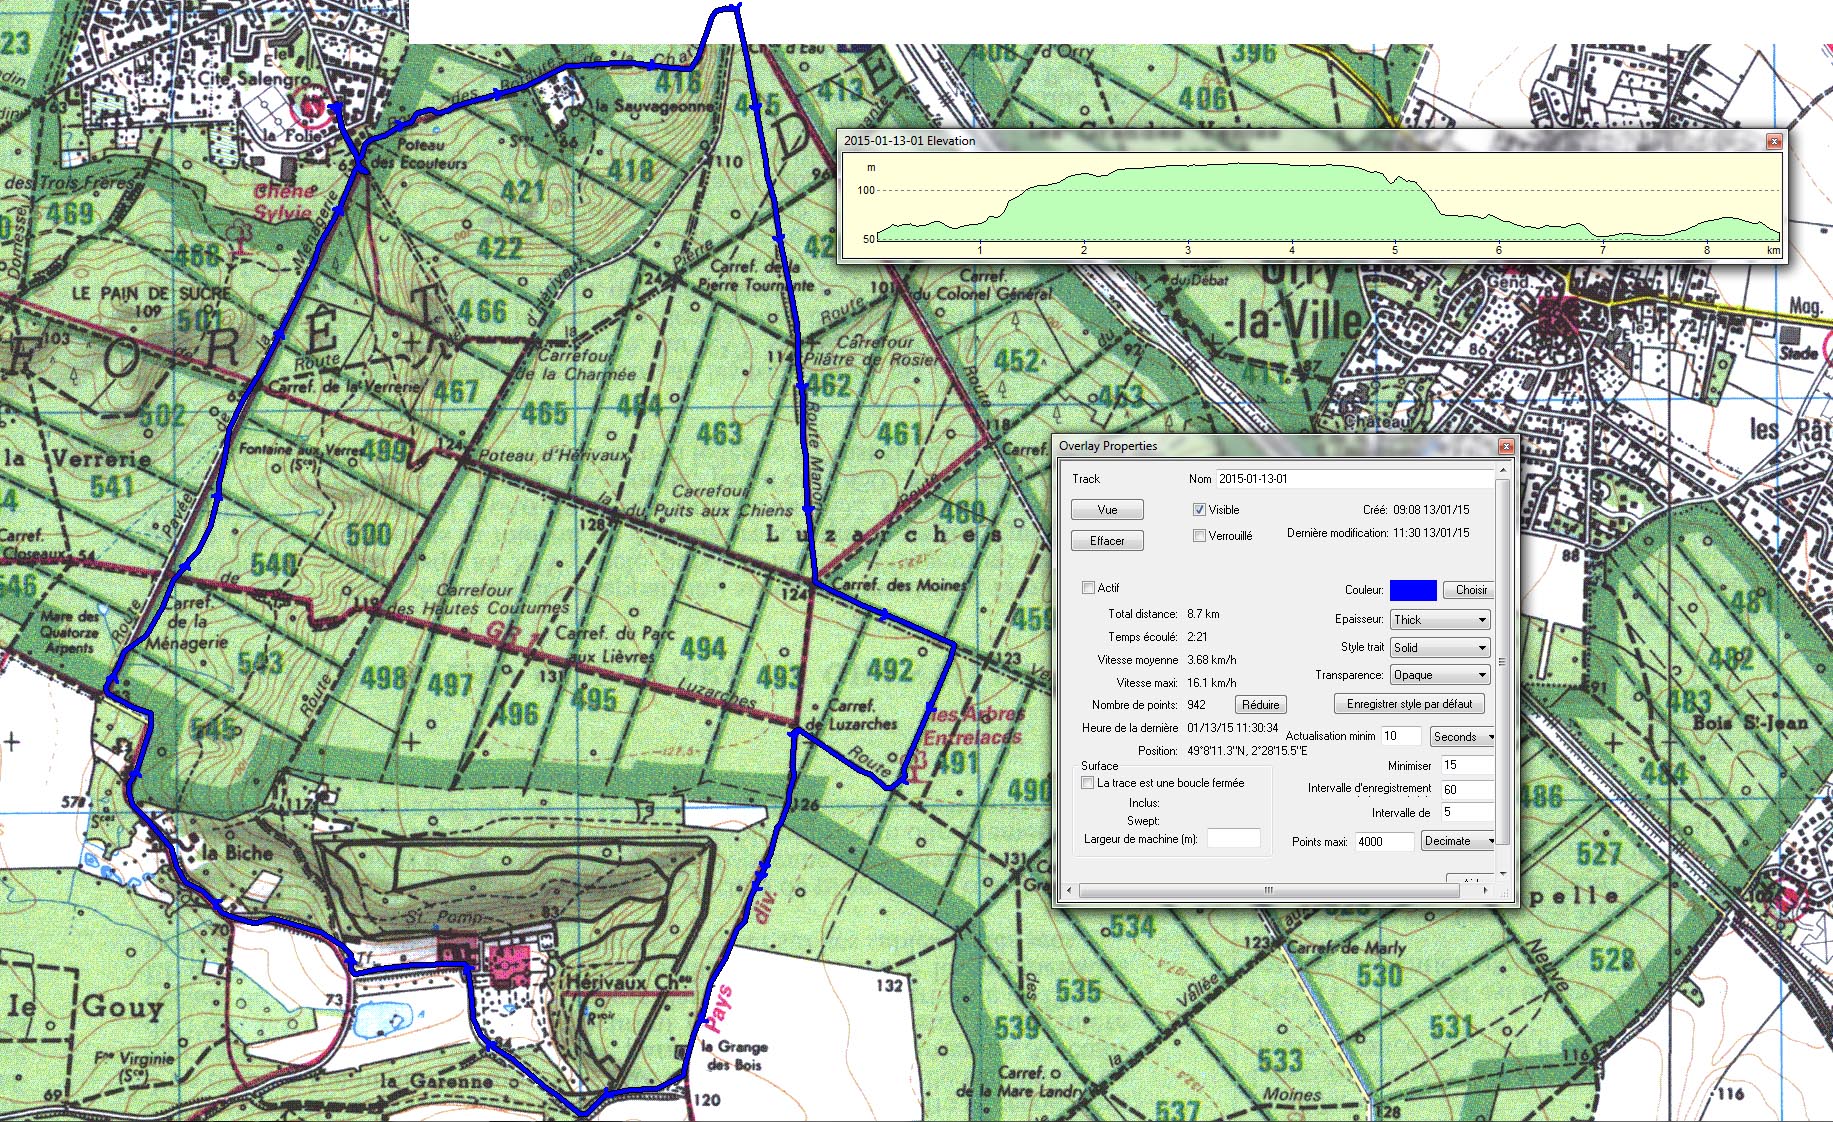Click the Effacer button
Image resolution: width=1833 pixels, height=1122 pixels.
pos(1107,541)
